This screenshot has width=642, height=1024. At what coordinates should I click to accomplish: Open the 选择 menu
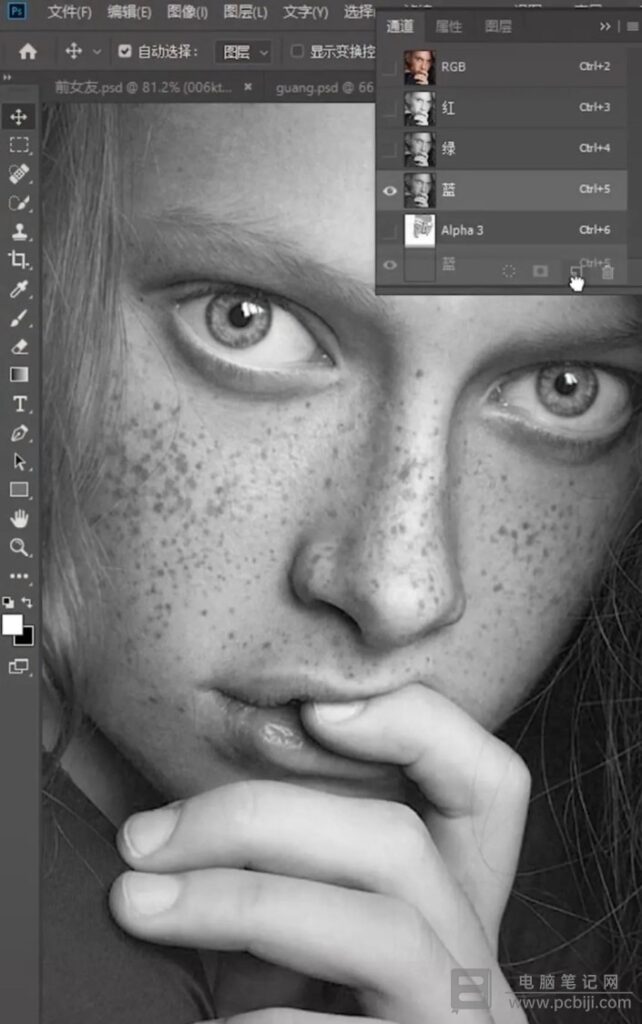point(359,12)
